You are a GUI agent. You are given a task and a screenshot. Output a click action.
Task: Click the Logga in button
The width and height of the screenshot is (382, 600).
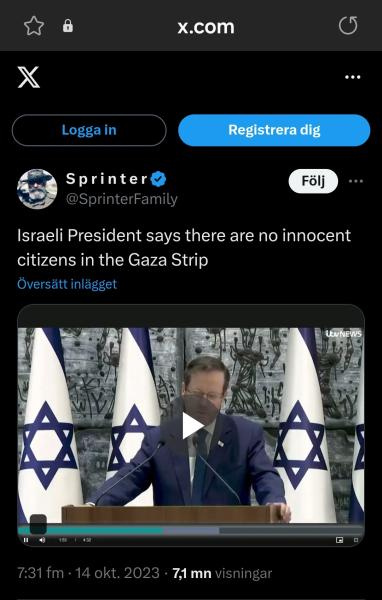89,130
